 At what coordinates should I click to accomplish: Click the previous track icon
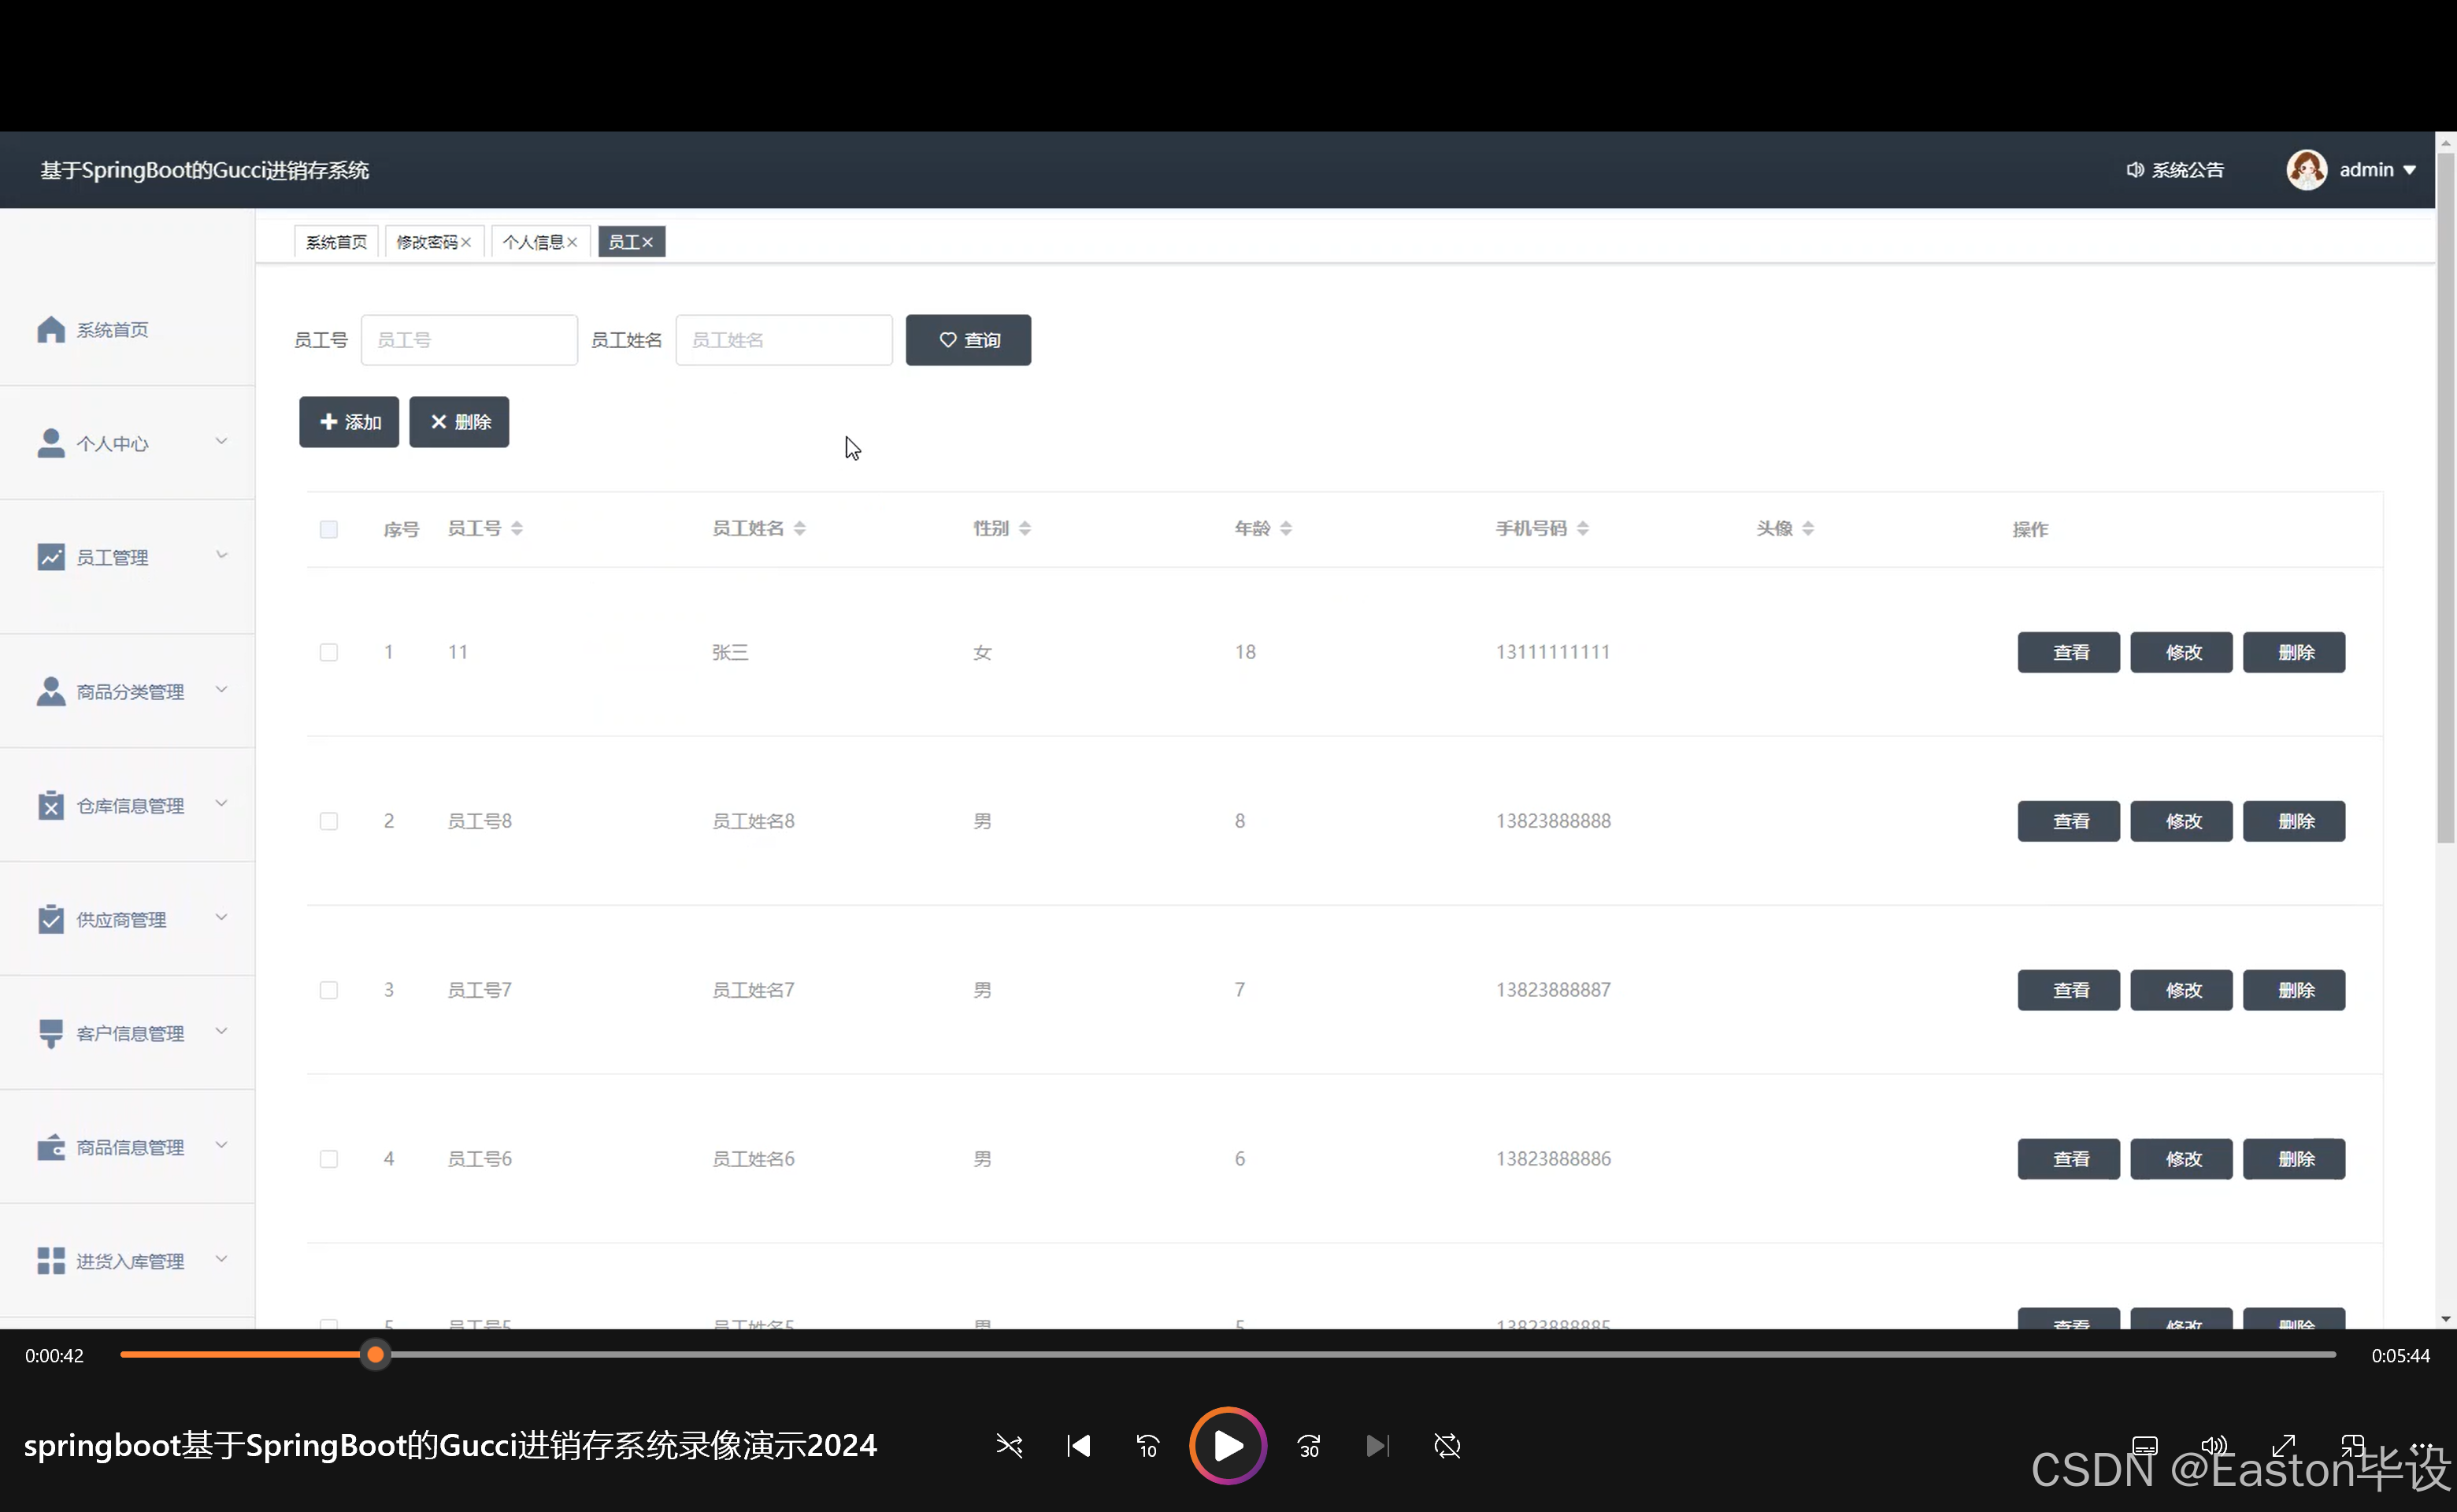click(x=1078, y=1446)
